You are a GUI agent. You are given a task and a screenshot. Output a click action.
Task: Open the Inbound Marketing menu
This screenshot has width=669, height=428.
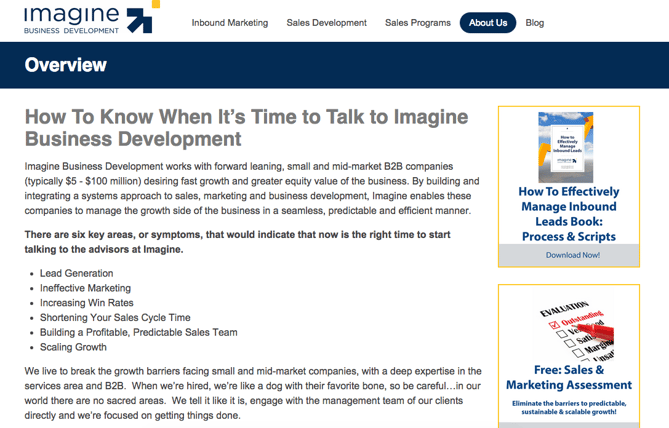click(x=230, y=22)
